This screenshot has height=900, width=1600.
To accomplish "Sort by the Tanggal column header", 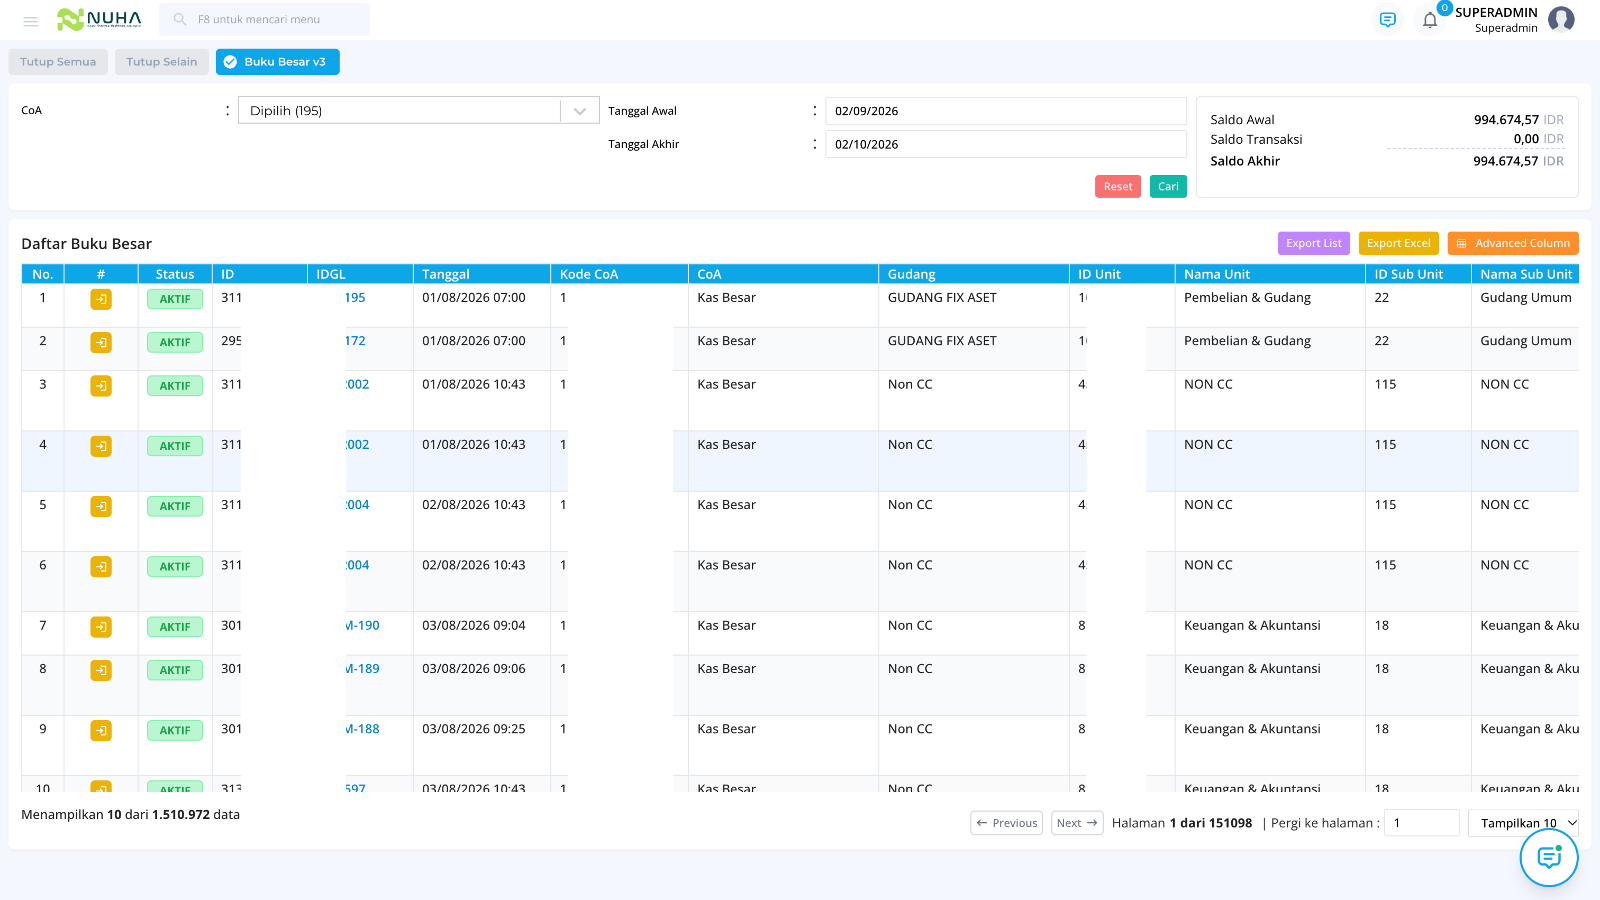I will [481, 274].
